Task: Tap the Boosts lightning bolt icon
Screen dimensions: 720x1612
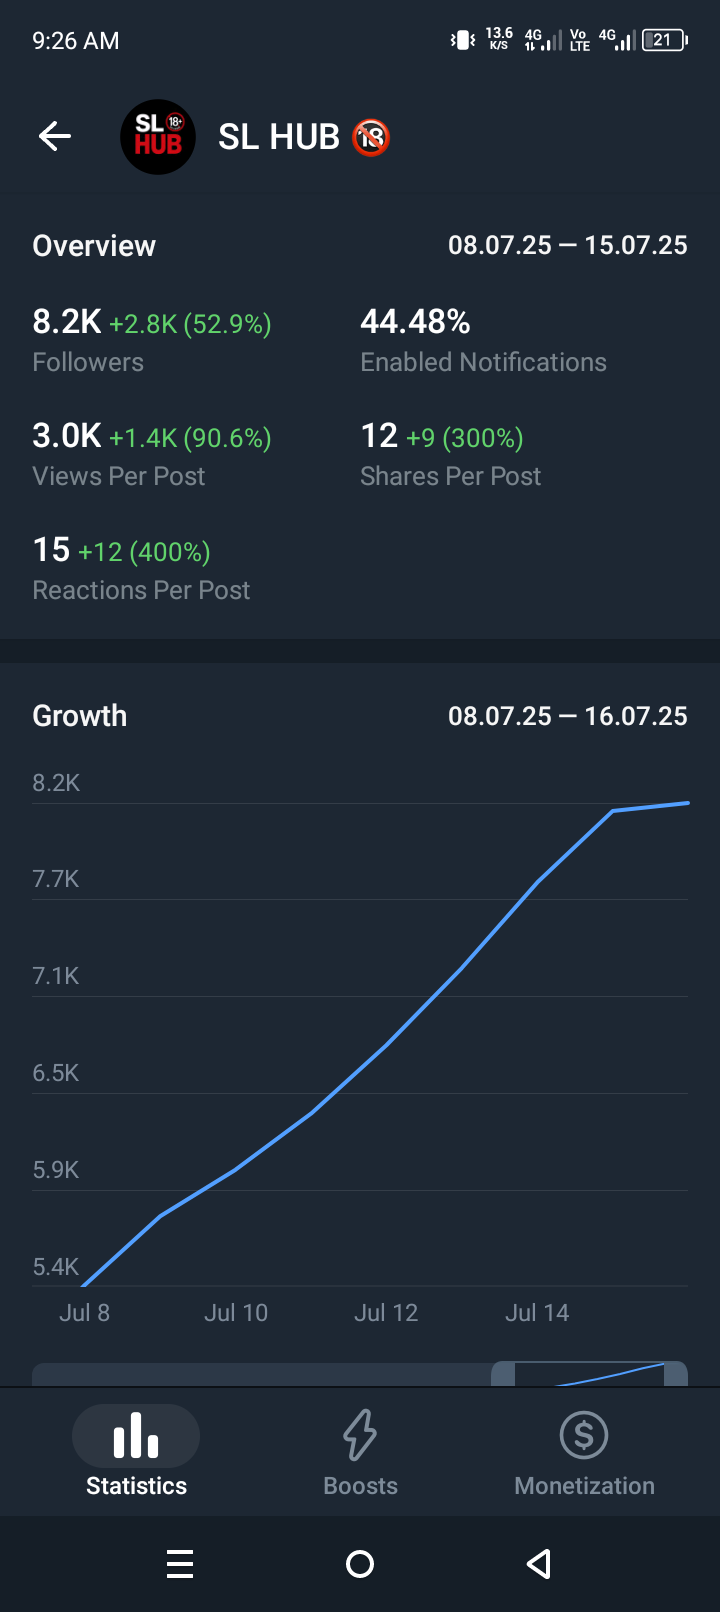Action: tap(360, 1435)
